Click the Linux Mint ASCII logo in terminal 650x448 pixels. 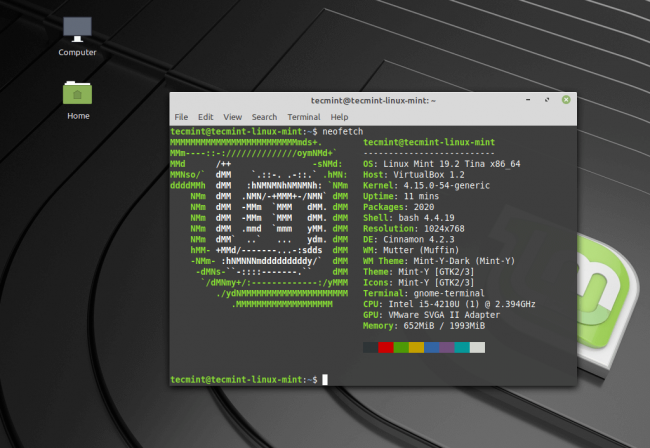tap(259, 223)
